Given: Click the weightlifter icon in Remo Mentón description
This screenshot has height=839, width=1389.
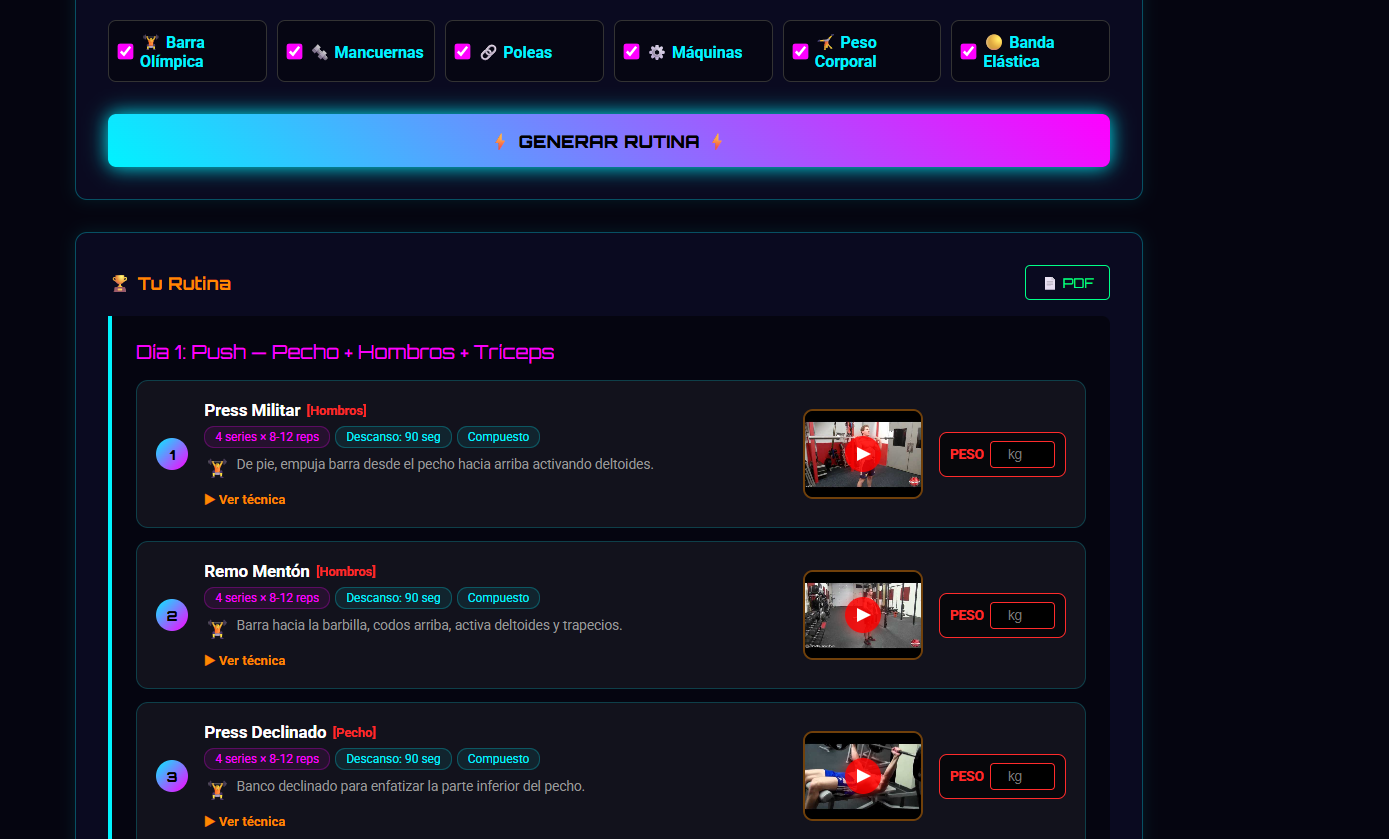Looking at the screenshot, I should [217, 627].
